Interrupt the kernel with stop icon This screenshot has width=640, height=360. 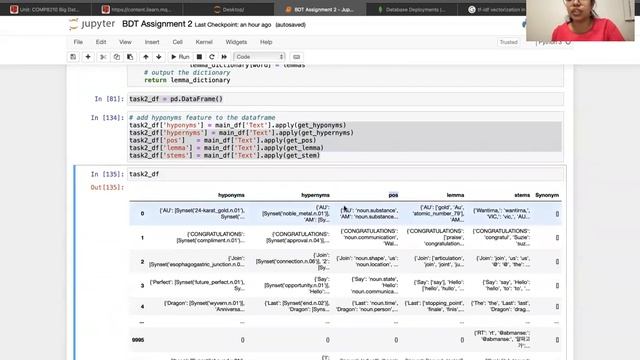pyautogui.click(x=199, y=57)
